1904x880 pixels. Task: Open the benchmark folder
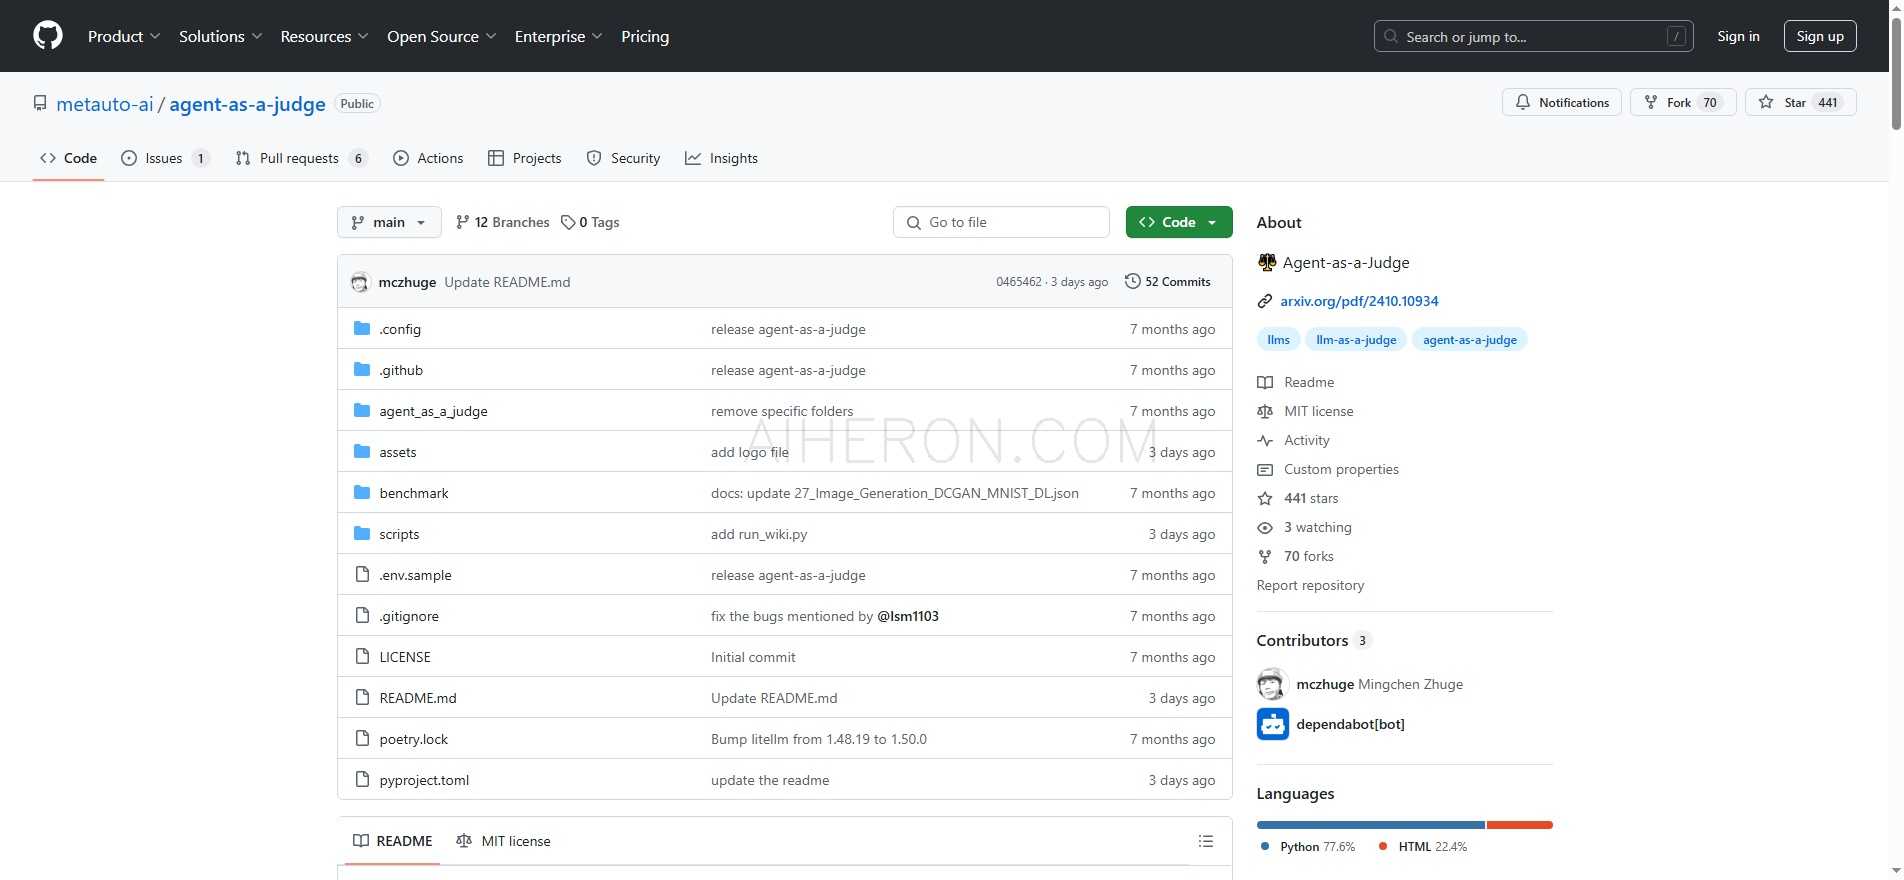[413, 493]
